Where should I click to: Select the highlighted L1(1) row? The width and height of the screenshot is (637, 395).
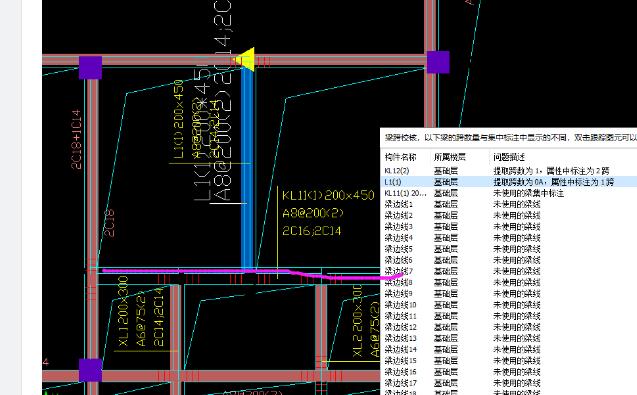[x=509, y=182]
